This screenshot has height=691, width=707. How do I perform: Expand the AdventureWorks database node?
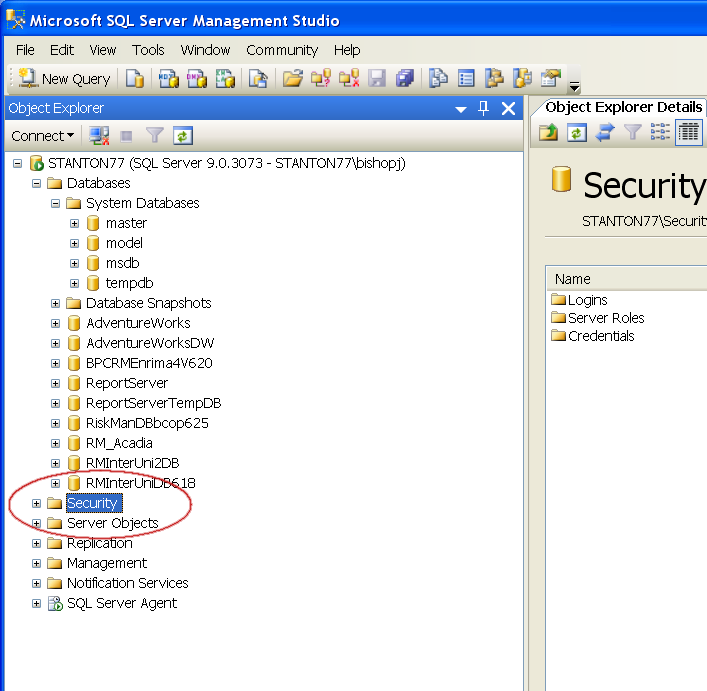tap(55, 324)
